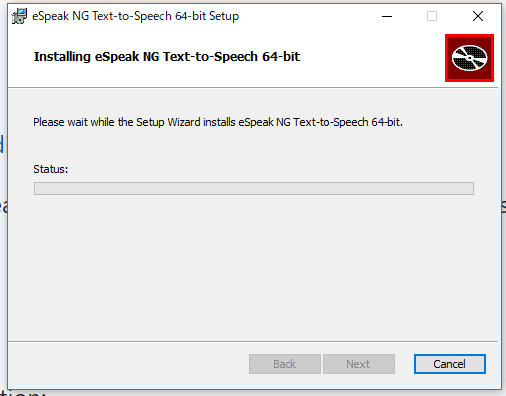This screenshot has width=506, height=396.
Task: Click the greyed-out Next button
Action: click(359, 364)
